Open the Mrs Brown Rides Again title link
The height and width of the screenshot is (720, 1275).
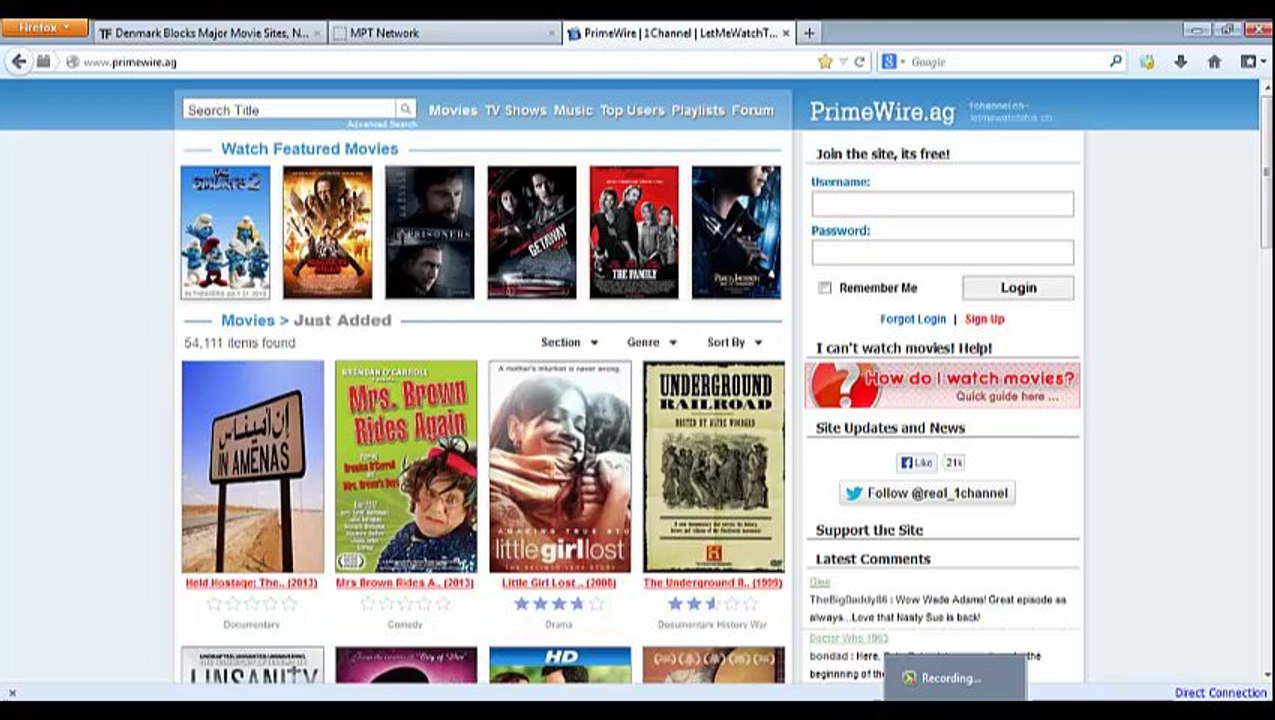click(405, 583)
